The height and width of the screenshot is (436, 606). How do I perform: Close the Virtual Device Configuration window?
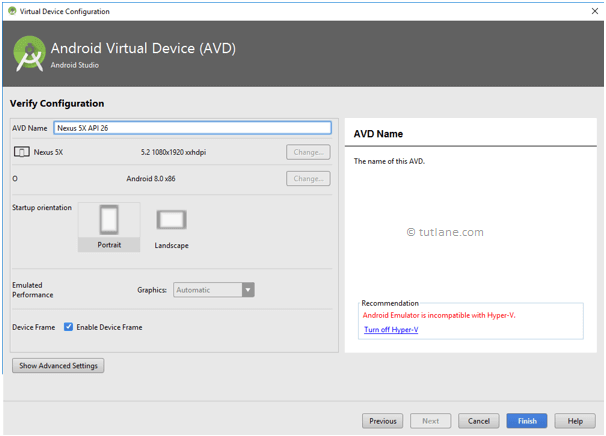click(x=594, y=11)
